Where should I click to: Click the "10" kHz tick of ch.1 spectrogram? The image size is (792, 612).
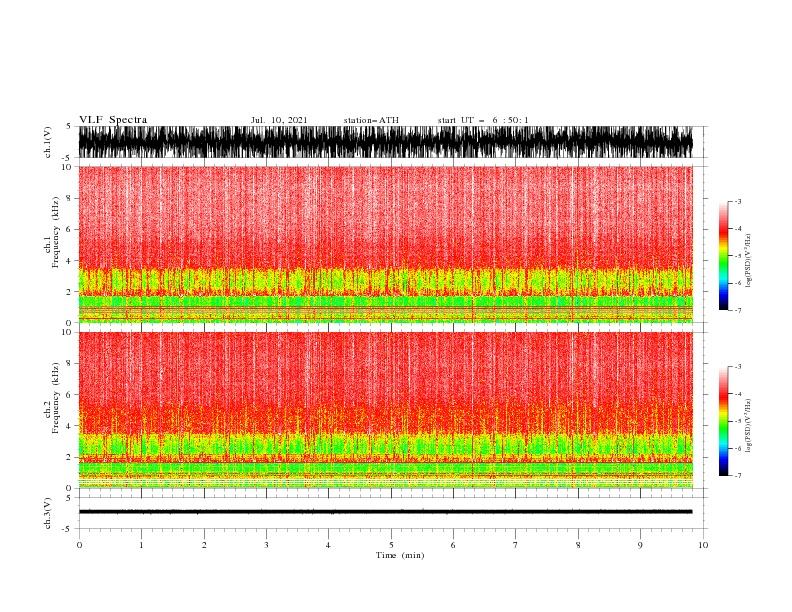point(67,167)
